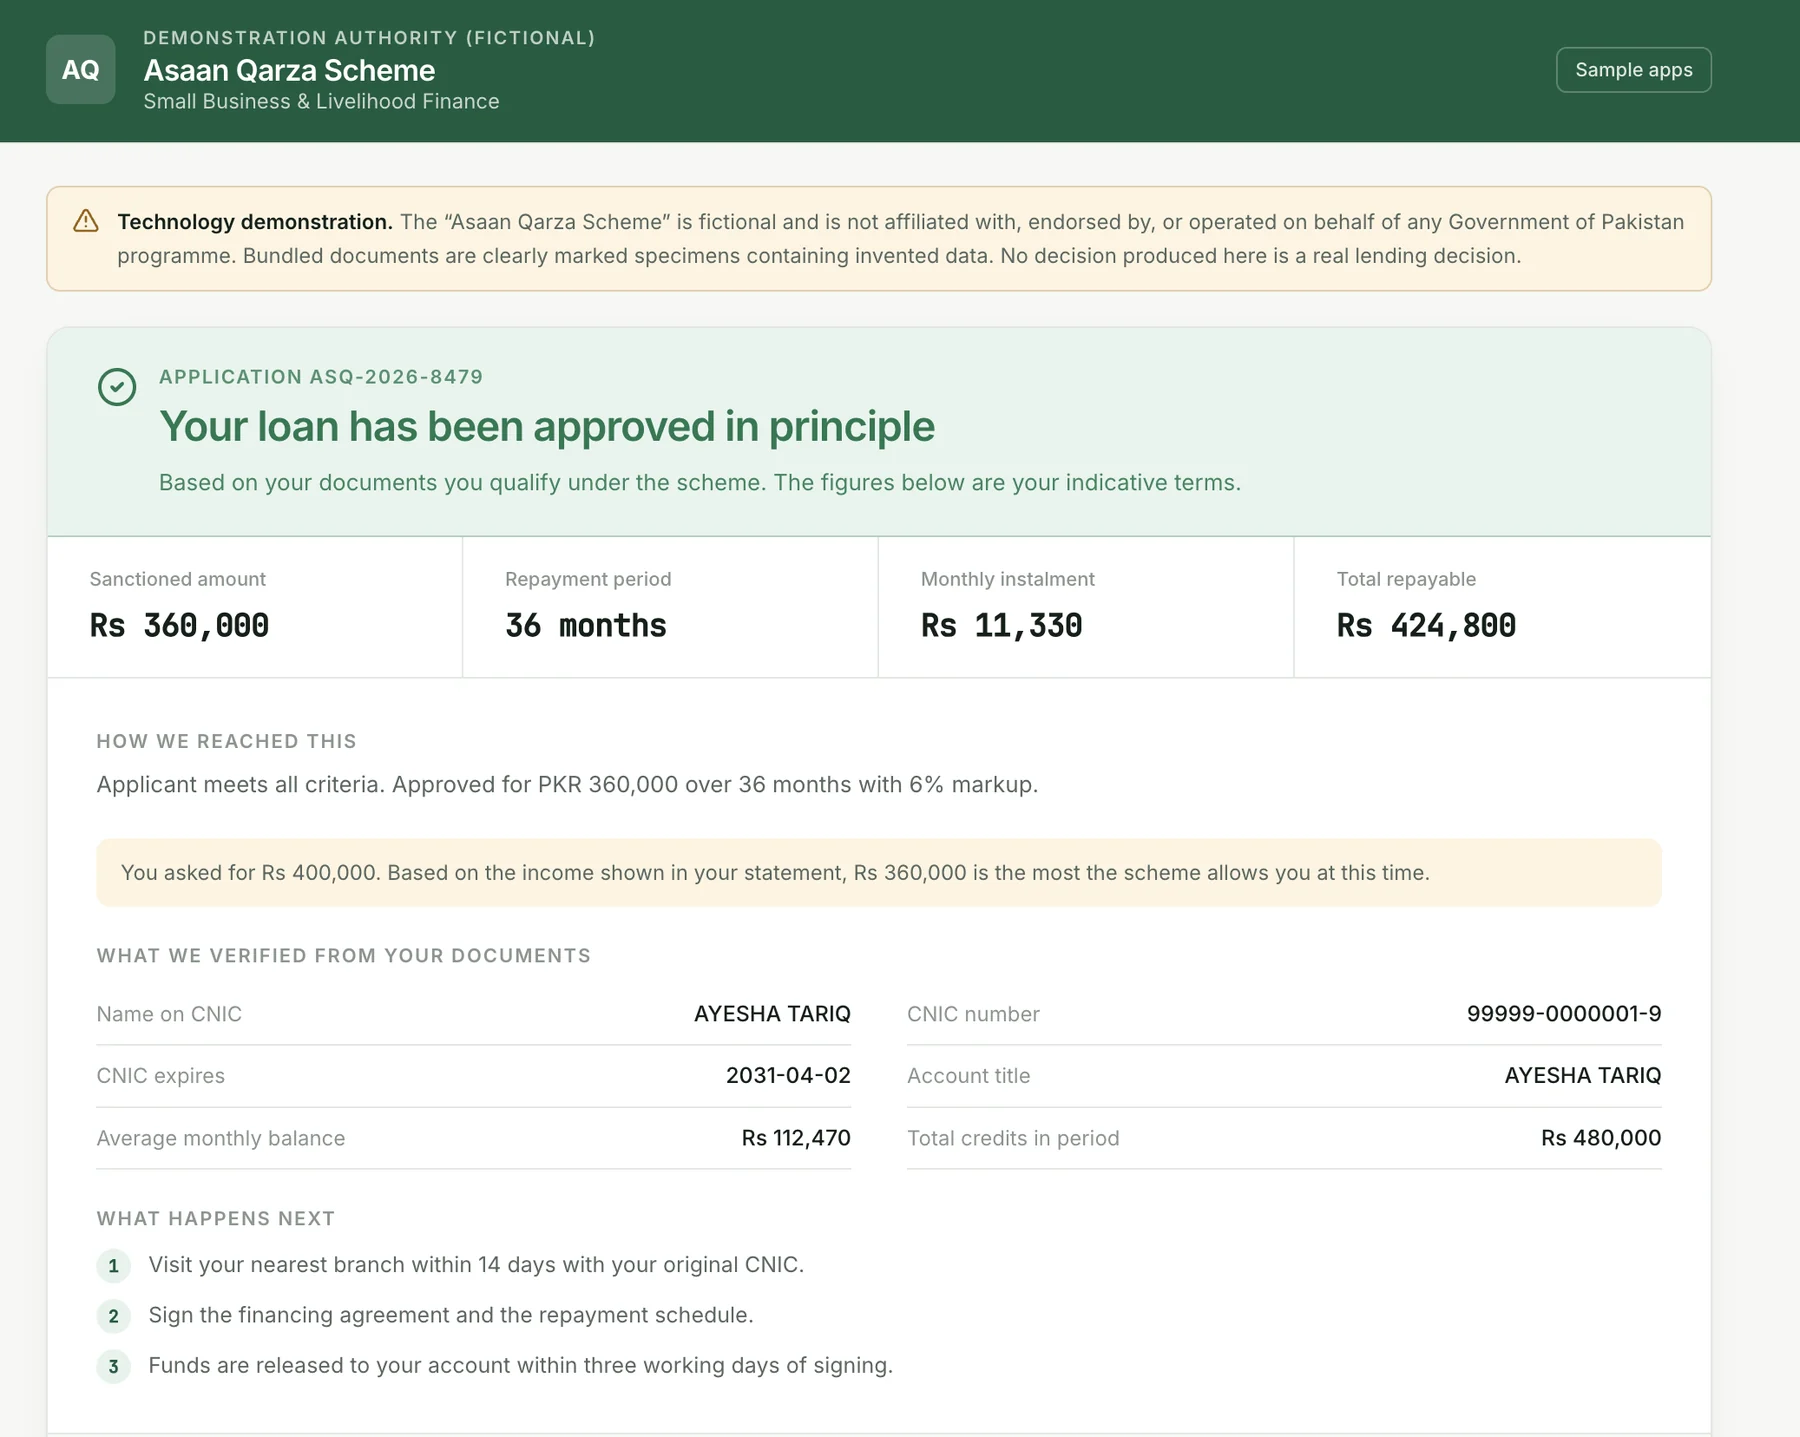Click the Asaan Qarza Scheme title
Viewport: 1800px width, 1437px height.
point(289,70)
